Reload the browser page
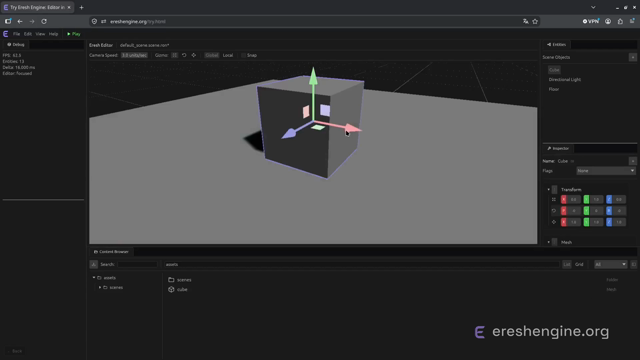The image size is (640, 360). [x=44, y=21]
